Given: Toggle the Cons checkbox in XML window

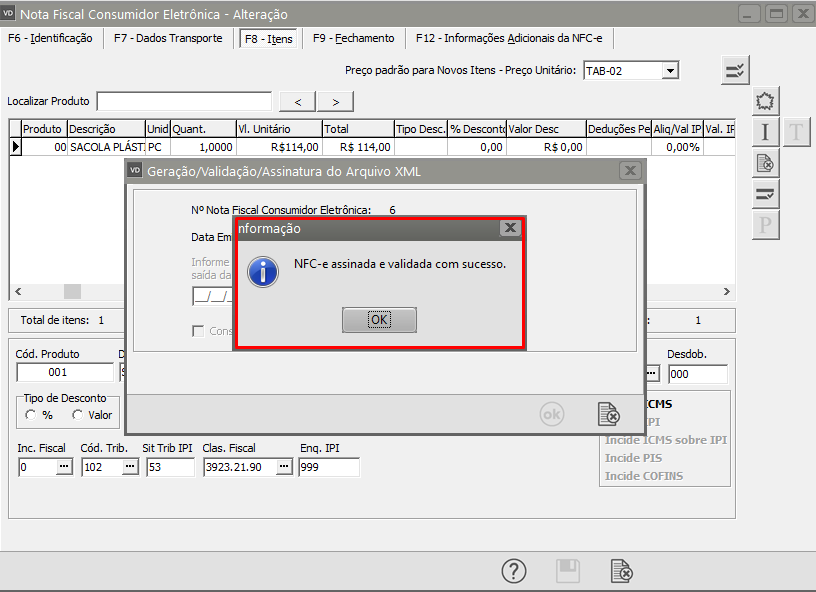Looking at the screenshot, I should [198, 331].
